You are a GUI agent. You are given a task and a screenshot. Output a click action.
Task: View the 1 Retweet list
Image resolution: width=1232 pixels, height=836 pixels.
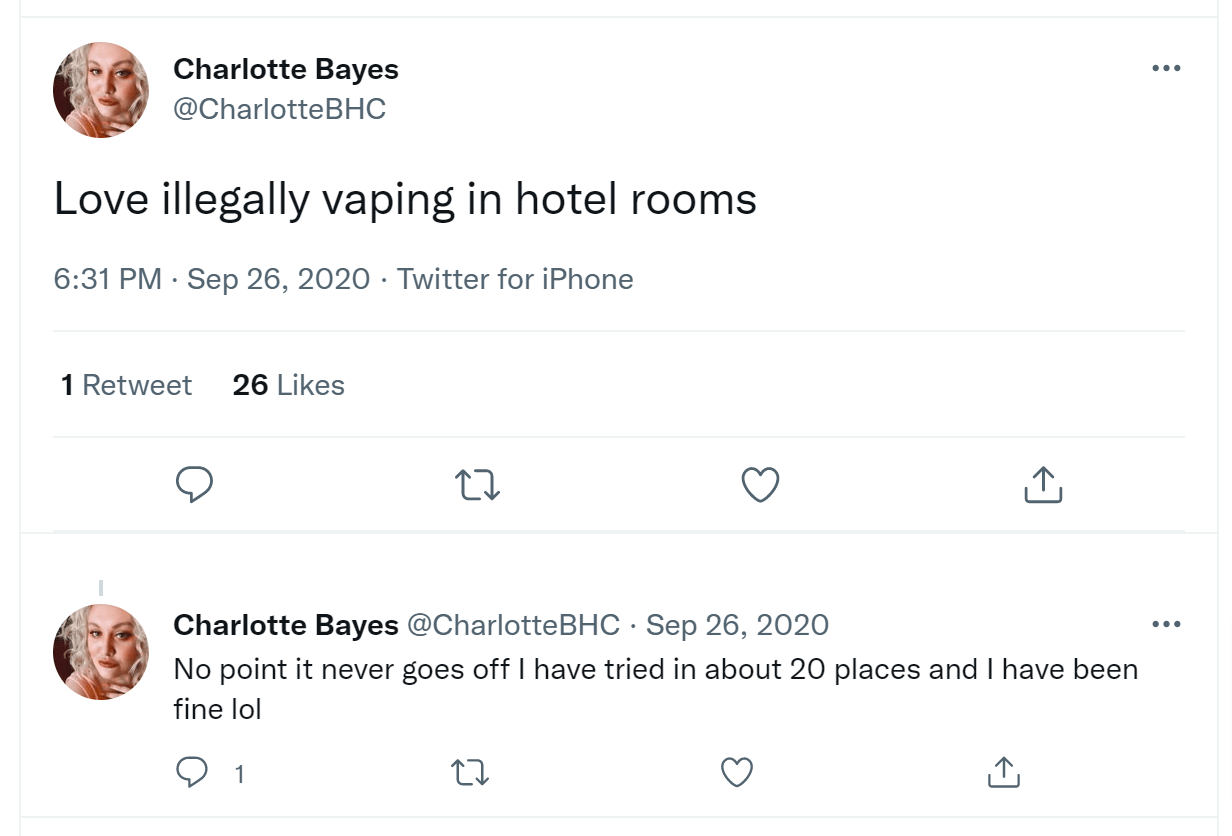126,385
